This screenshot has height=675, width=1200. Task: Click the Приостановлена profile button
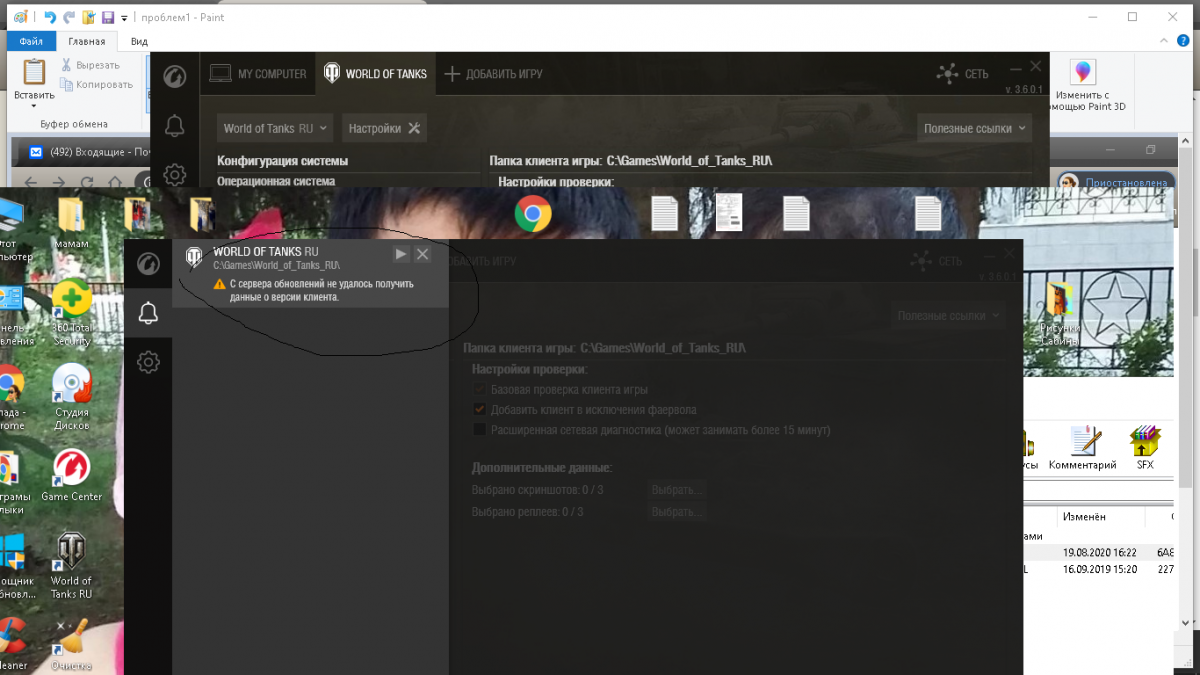pos(1114,183)
